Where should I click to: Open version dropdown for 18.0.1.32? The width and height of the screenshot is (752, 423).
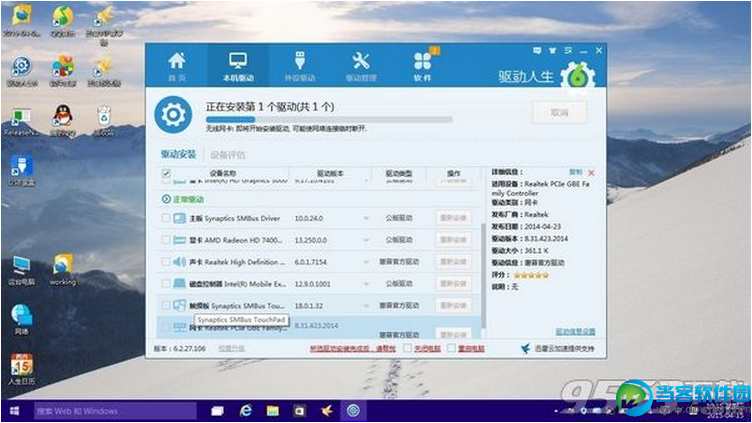[366, 306]
